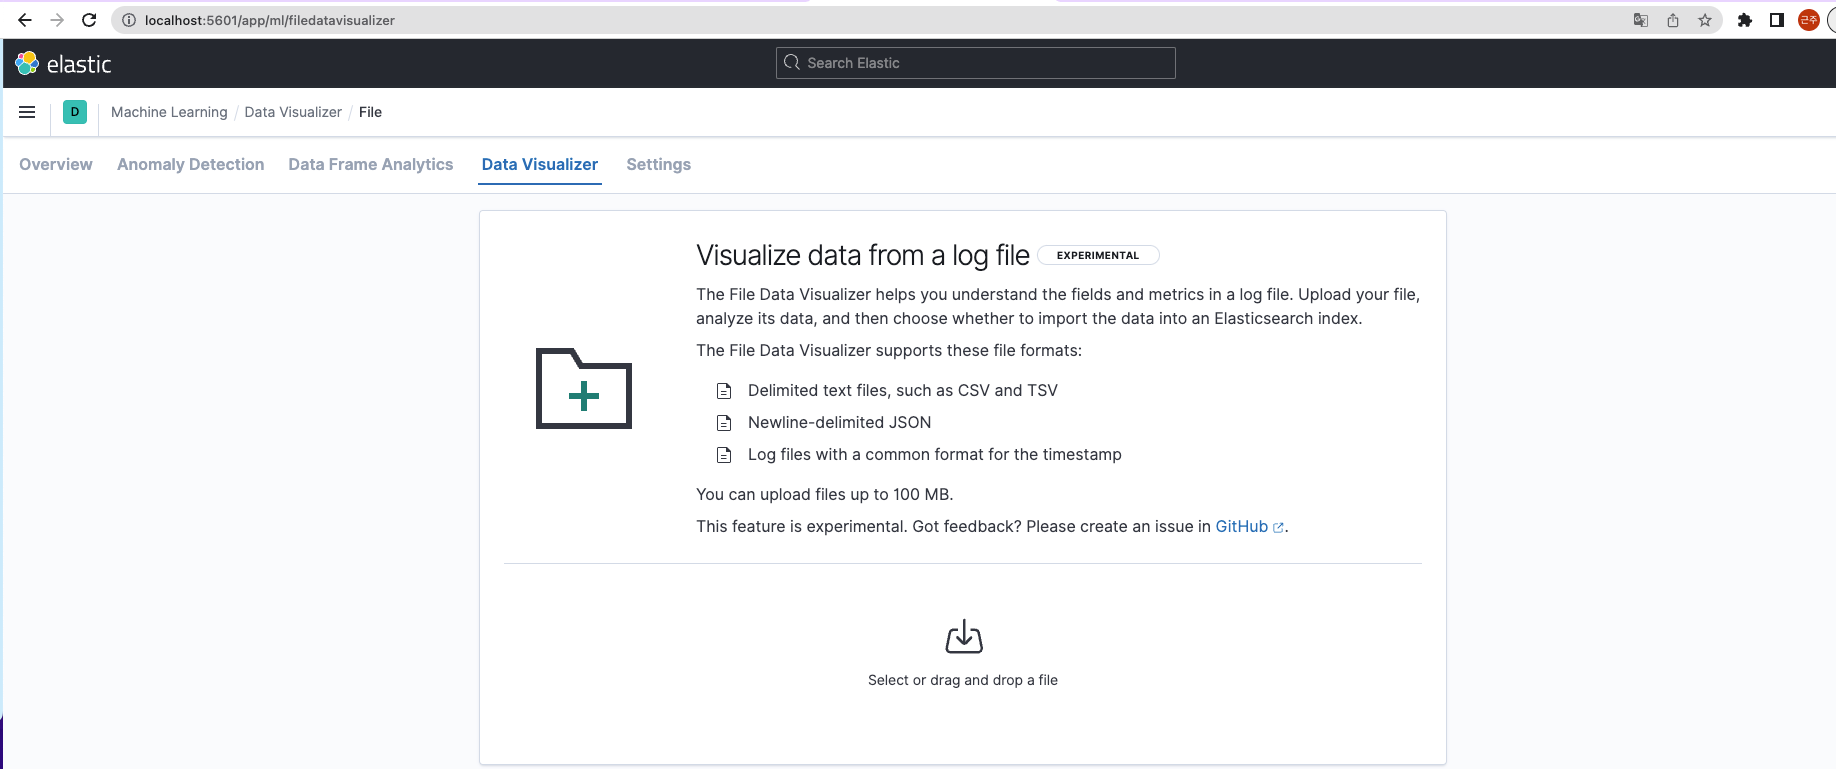Open Machine Learning breadcrumb

pyautogui.click(x=169, y=112)
